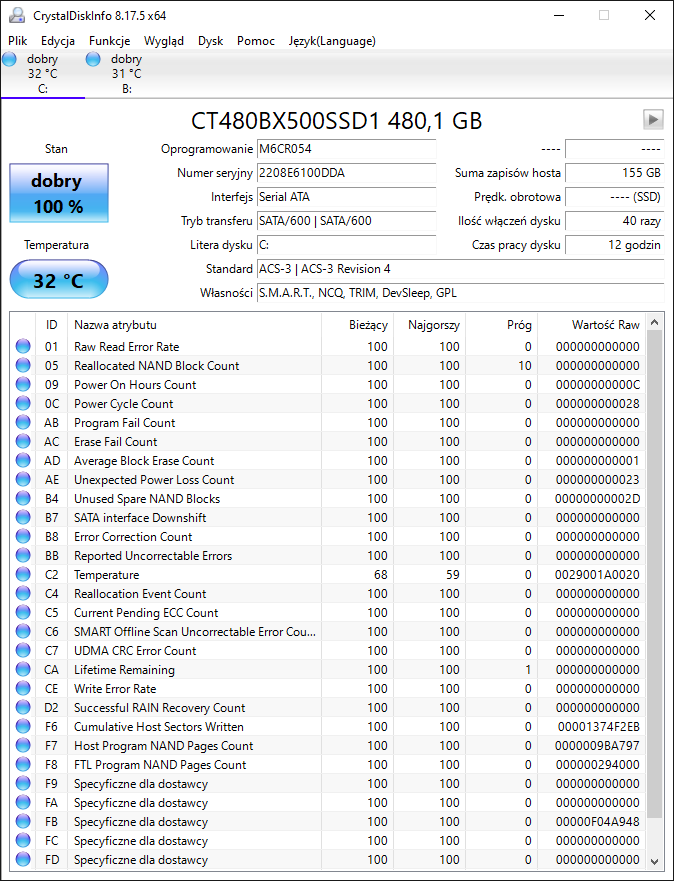Viewport: 674px width, 881px height.
Task: Click raw value 00000F04A948 in FB row
Action: click(x=598, y=821)
